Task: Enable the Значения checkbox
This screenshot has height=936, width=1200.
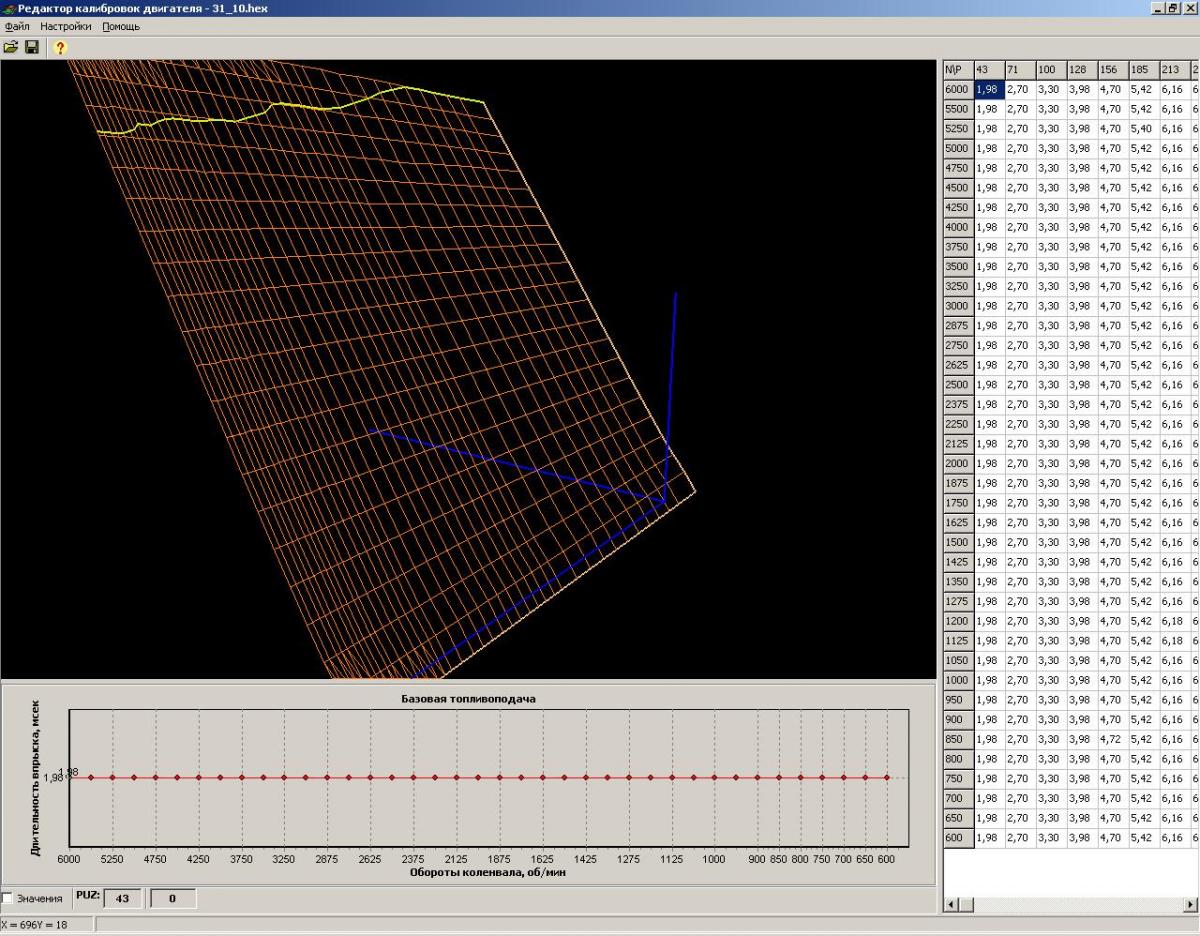Action: click(x=9, y=898)
